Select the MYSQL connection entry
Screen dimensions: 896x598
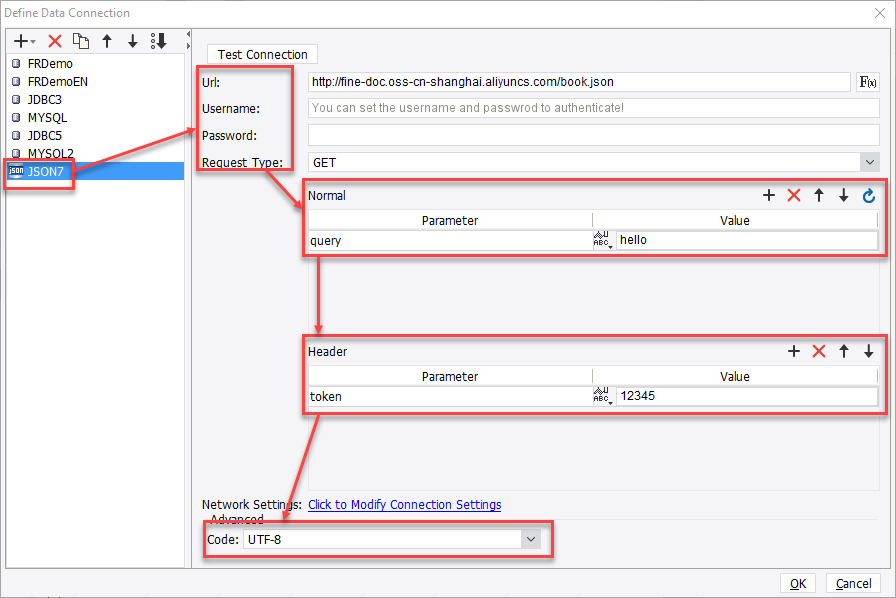click(45, 117)
